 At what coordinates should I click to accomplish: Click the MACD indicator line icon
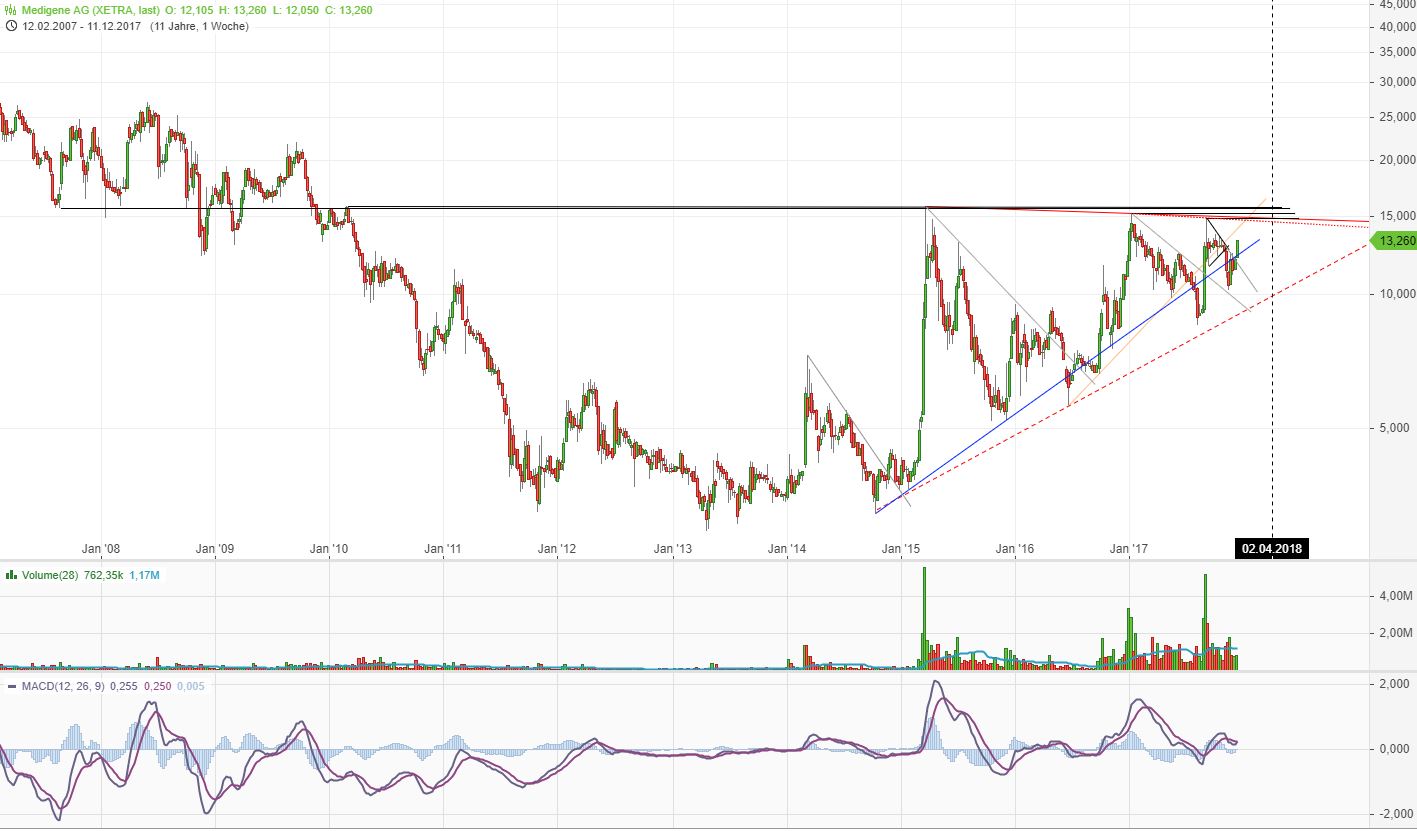(11, 687)
